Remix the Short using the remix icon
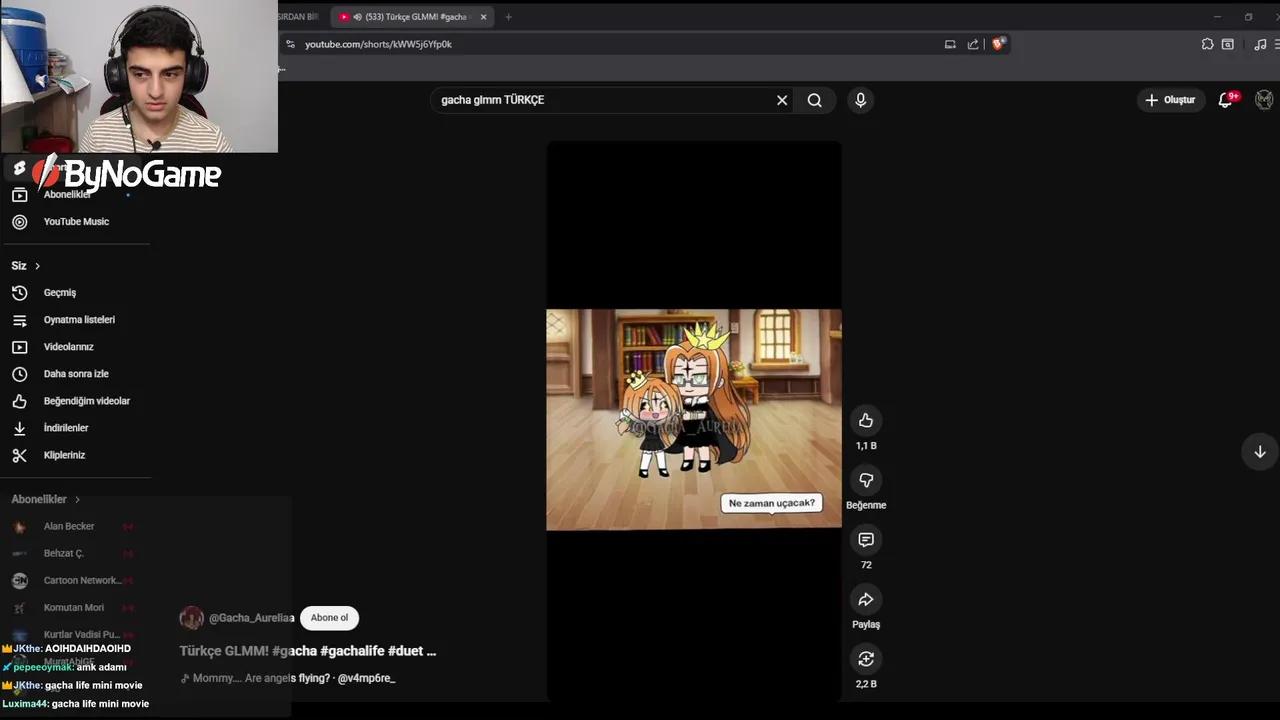 coord(866,659)
